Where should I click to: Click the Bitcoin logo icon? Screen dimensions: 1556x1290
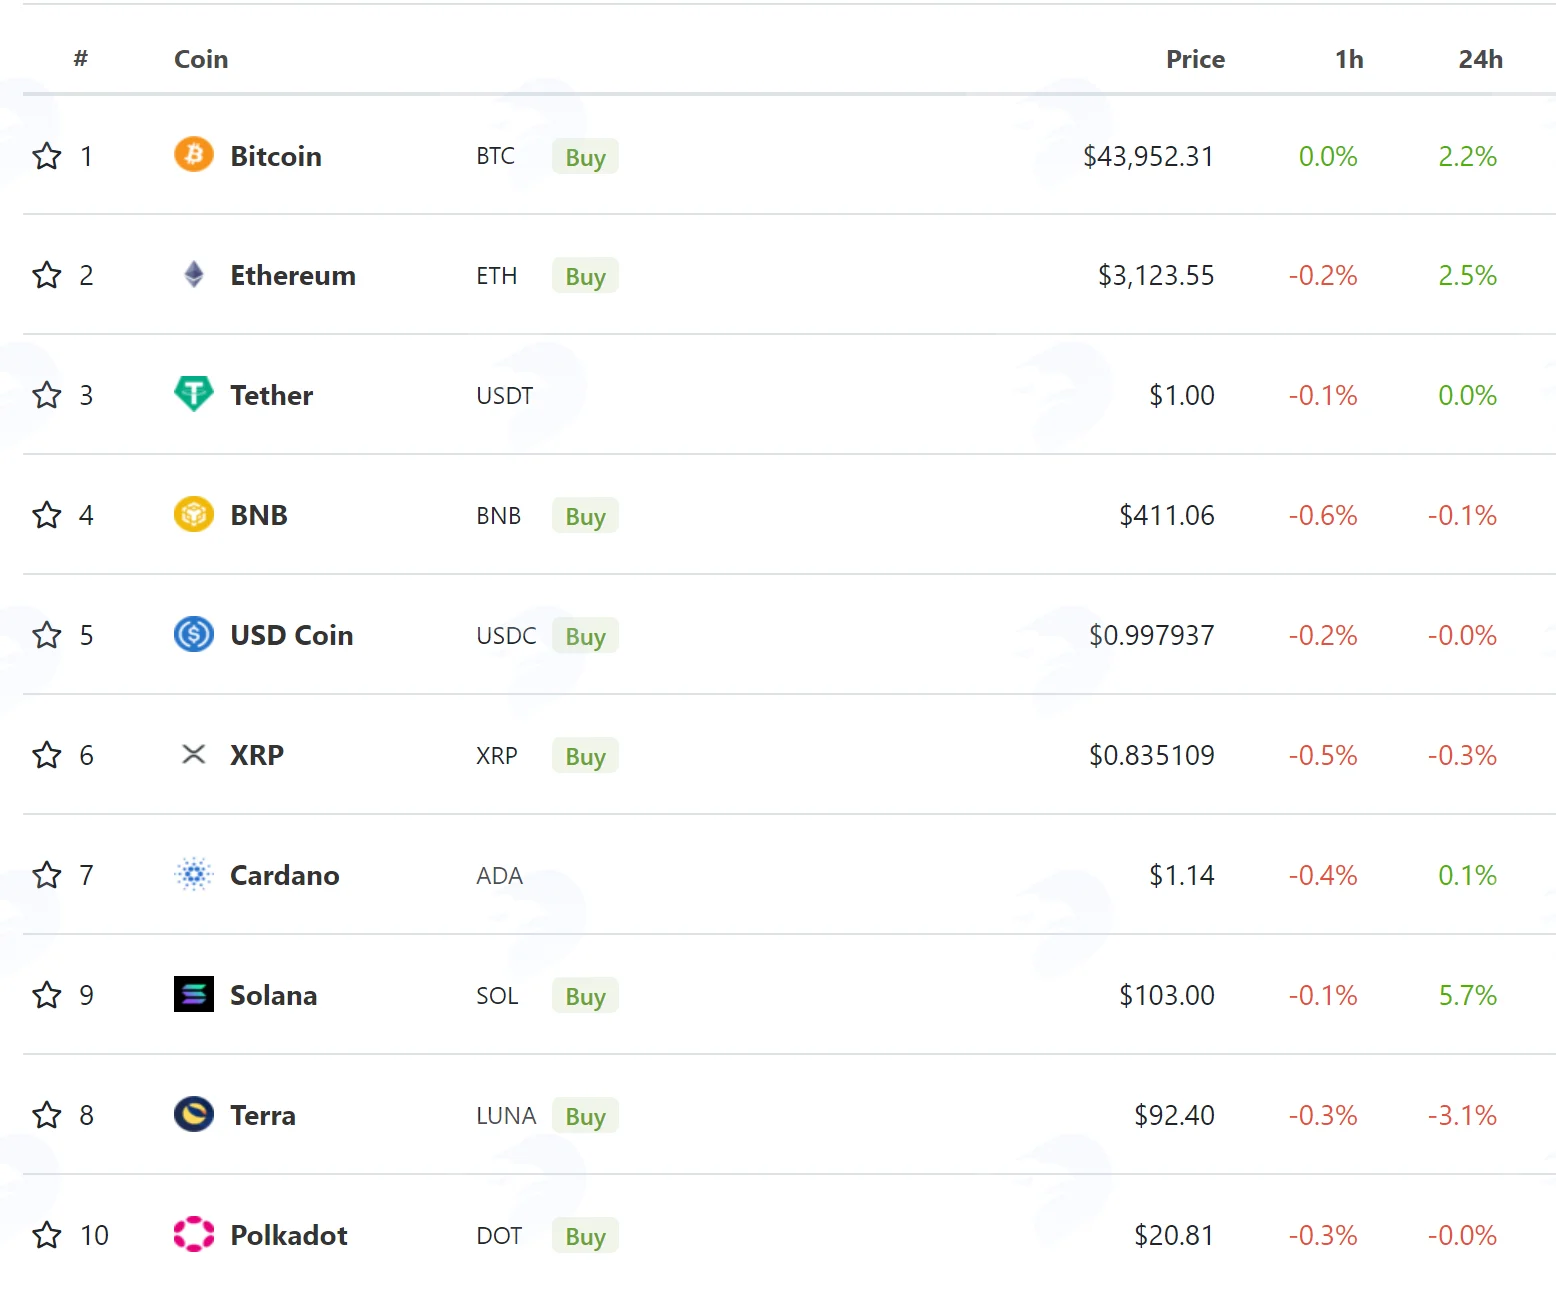tap(194, 155)
